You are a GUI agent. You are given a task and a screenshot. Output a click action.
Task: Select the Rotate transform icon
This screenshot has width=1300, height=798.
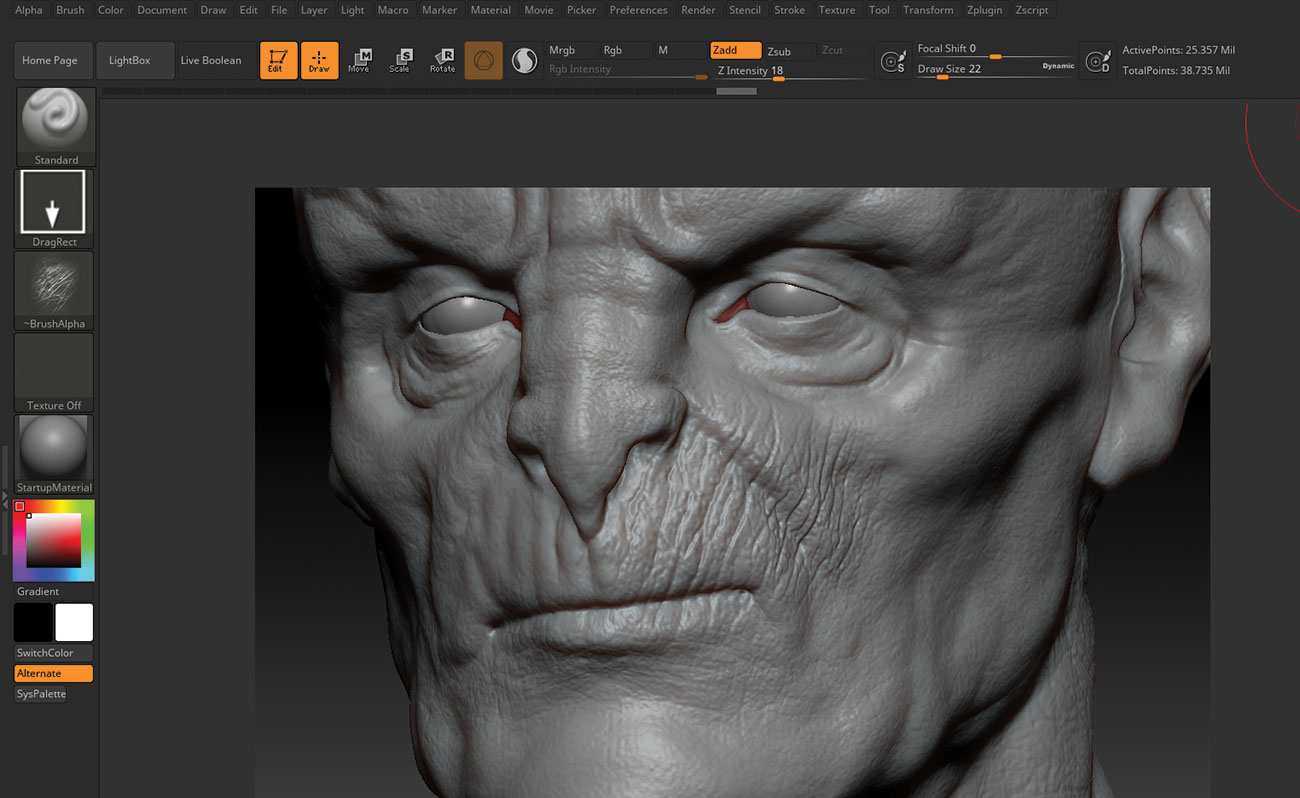tap(442, 60)
